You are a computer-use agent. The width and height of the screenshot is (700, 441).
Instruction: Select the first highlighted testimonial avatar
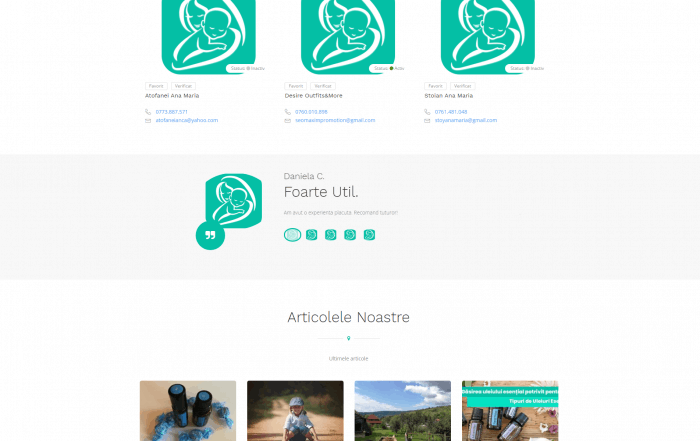tap(292, 235)
